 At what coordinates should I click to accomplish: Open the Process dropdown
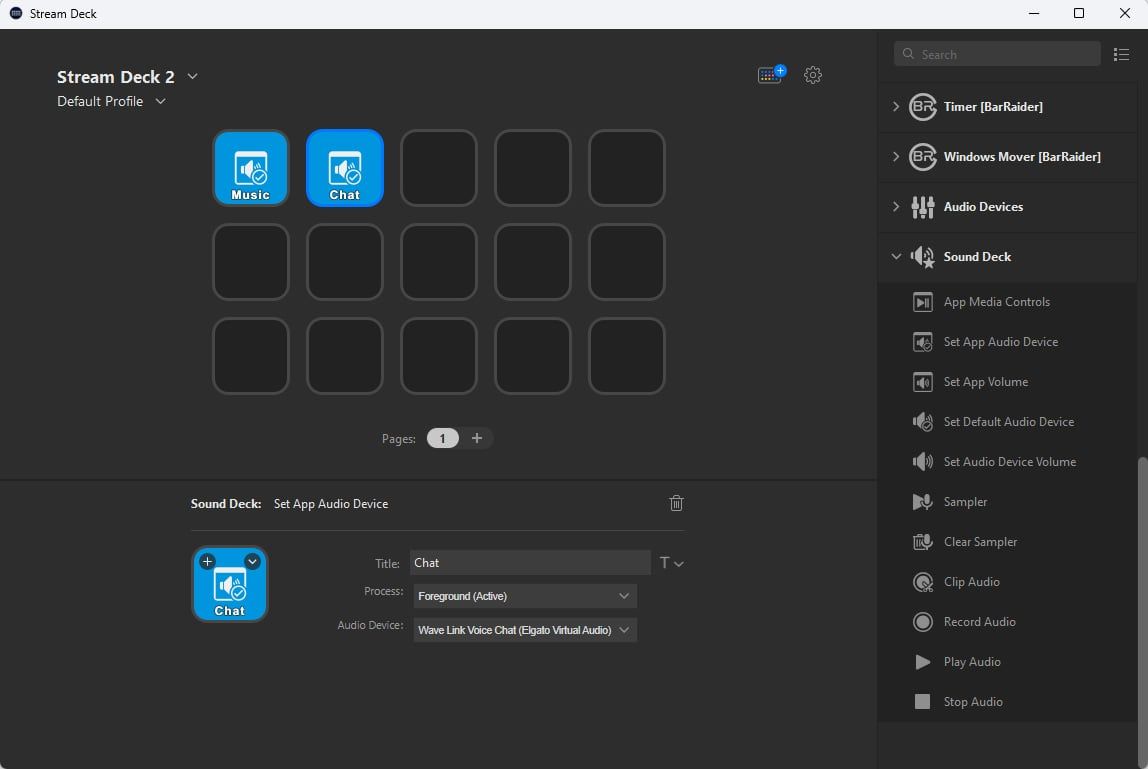click(525, 596)
